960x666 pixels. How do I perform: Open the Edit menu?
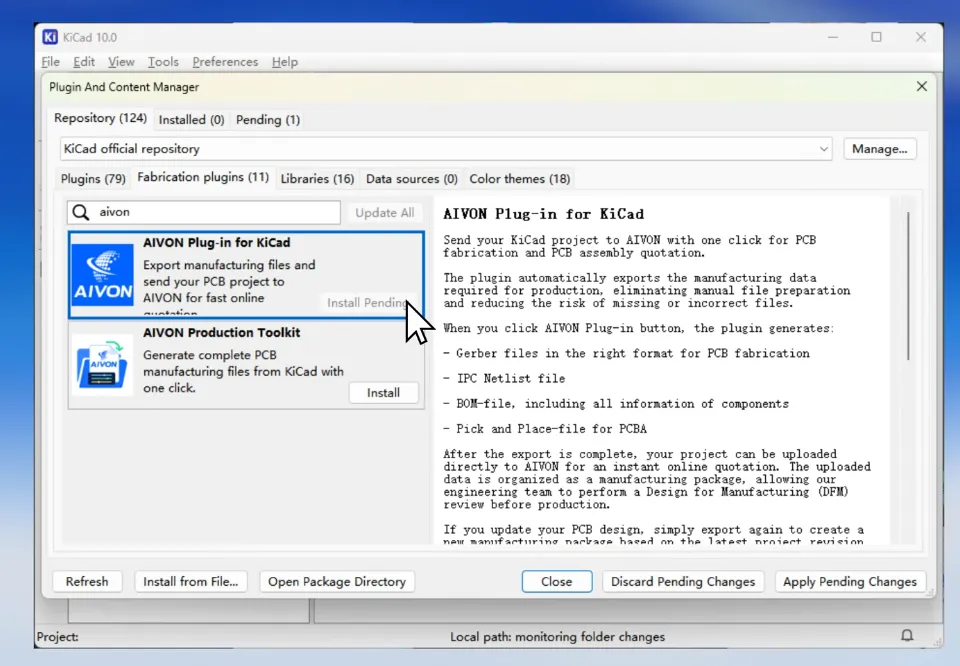(x=84, y=62)
